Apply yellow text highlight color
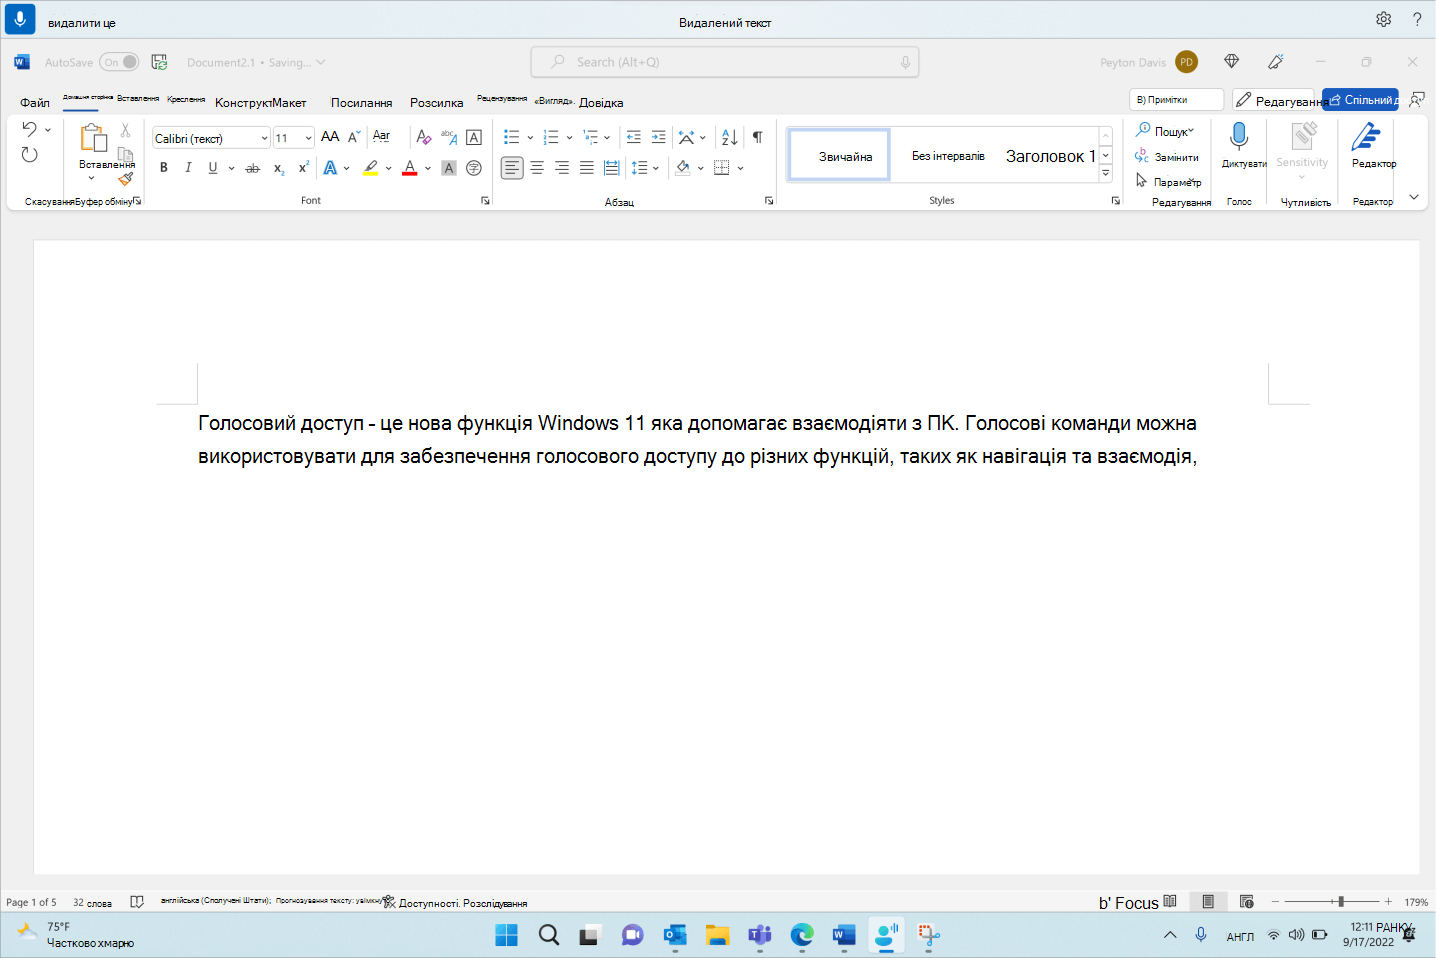This screenshot has width=1436, height=958. point(371,168)
